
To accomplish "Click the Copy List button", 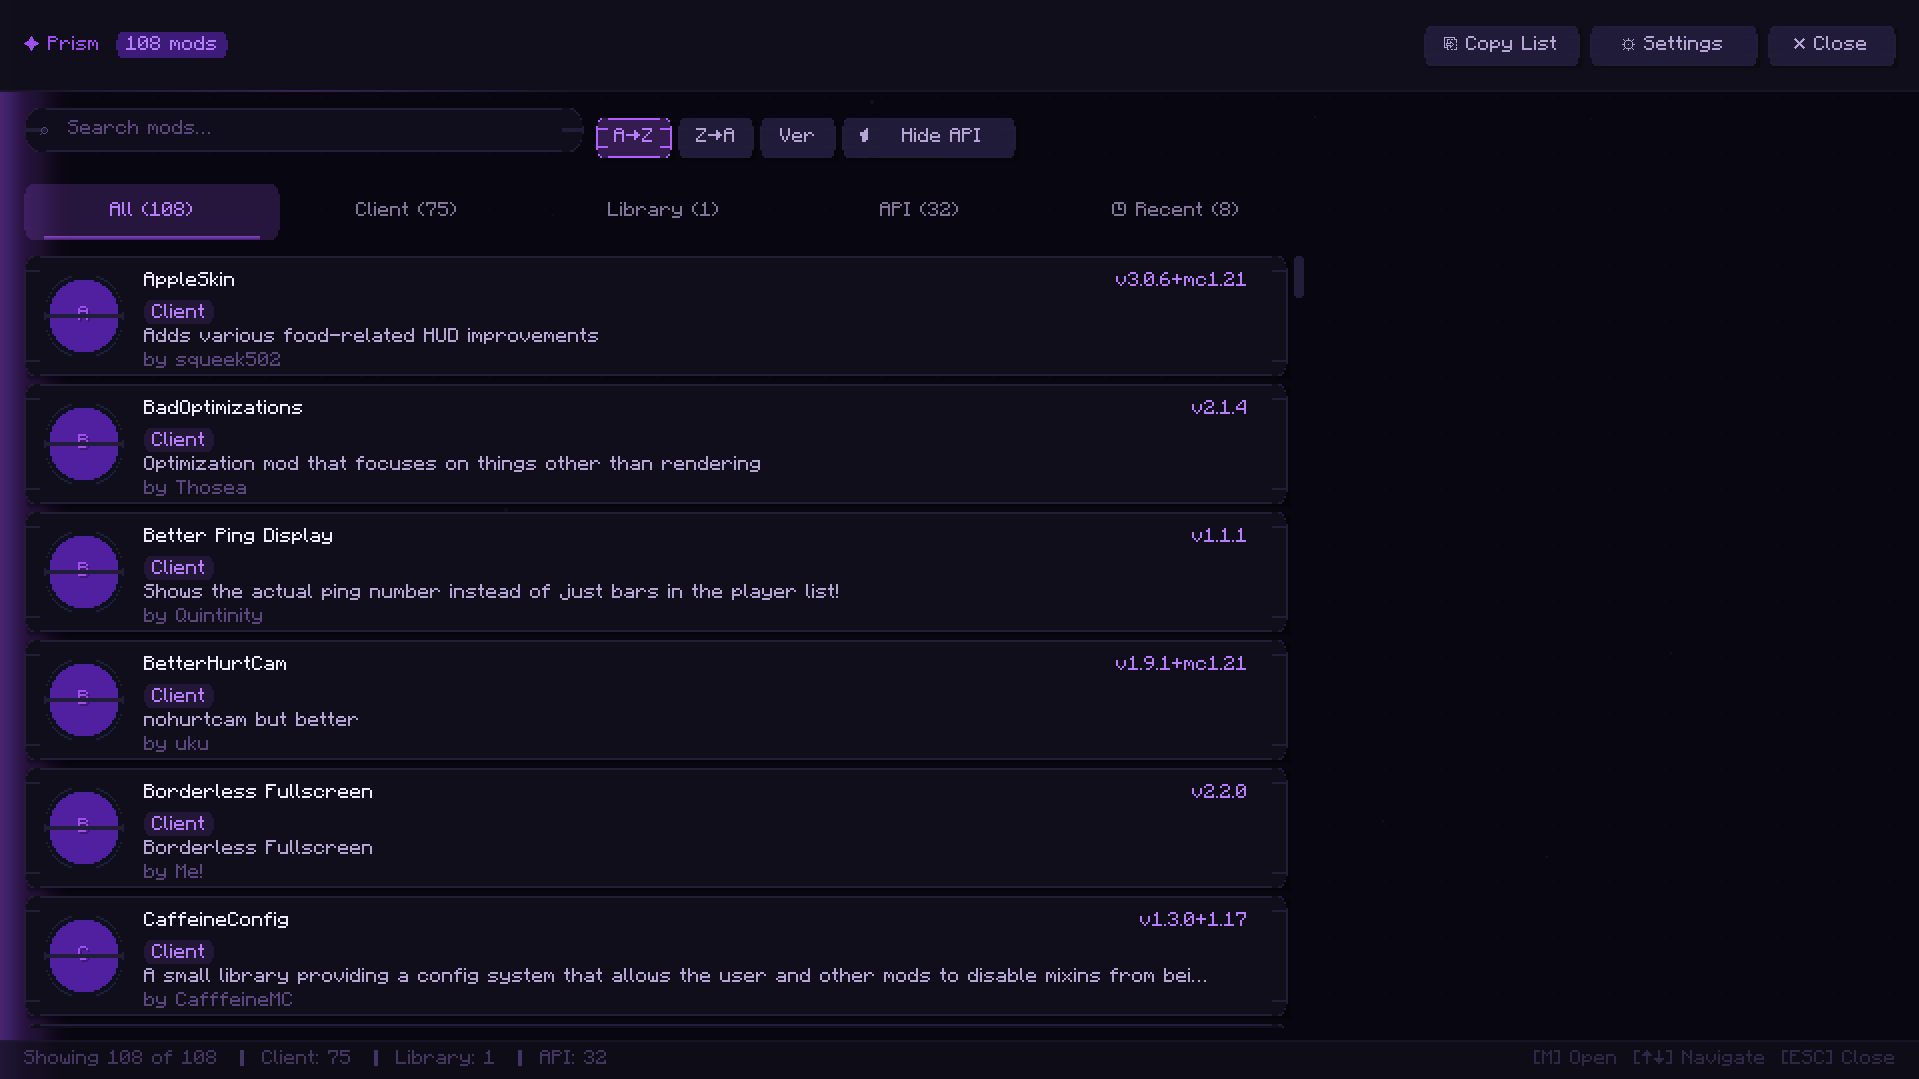I will click(x=1501, y=45).
